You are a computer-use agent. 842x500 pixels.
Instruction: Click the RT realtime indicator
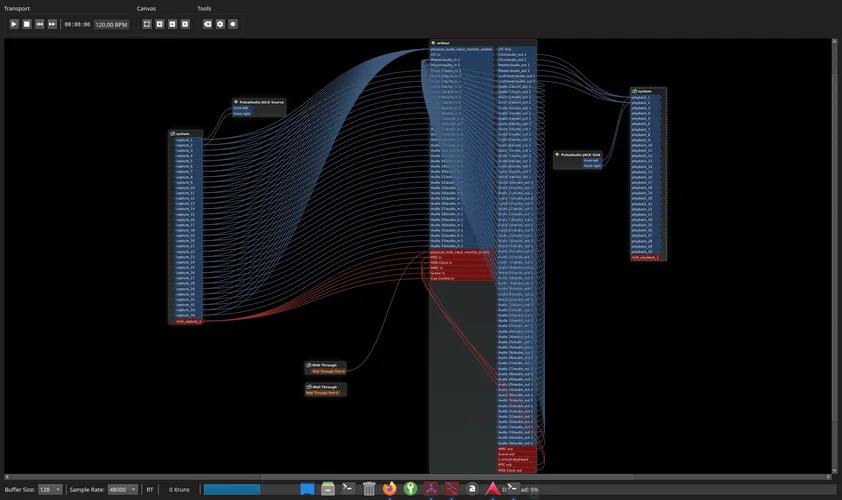tap(150, 490)
